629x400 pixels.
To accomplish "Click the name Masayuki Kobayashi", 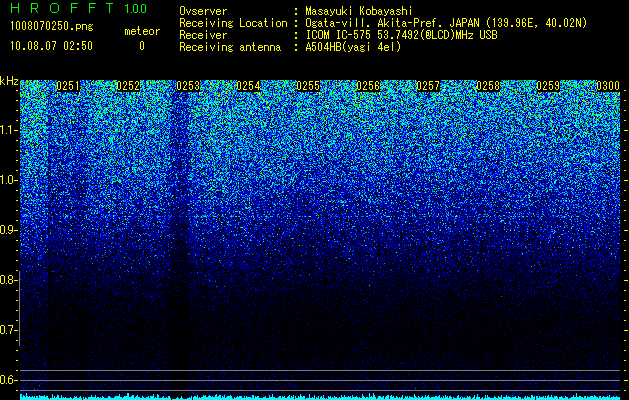I will coord(359,11).
